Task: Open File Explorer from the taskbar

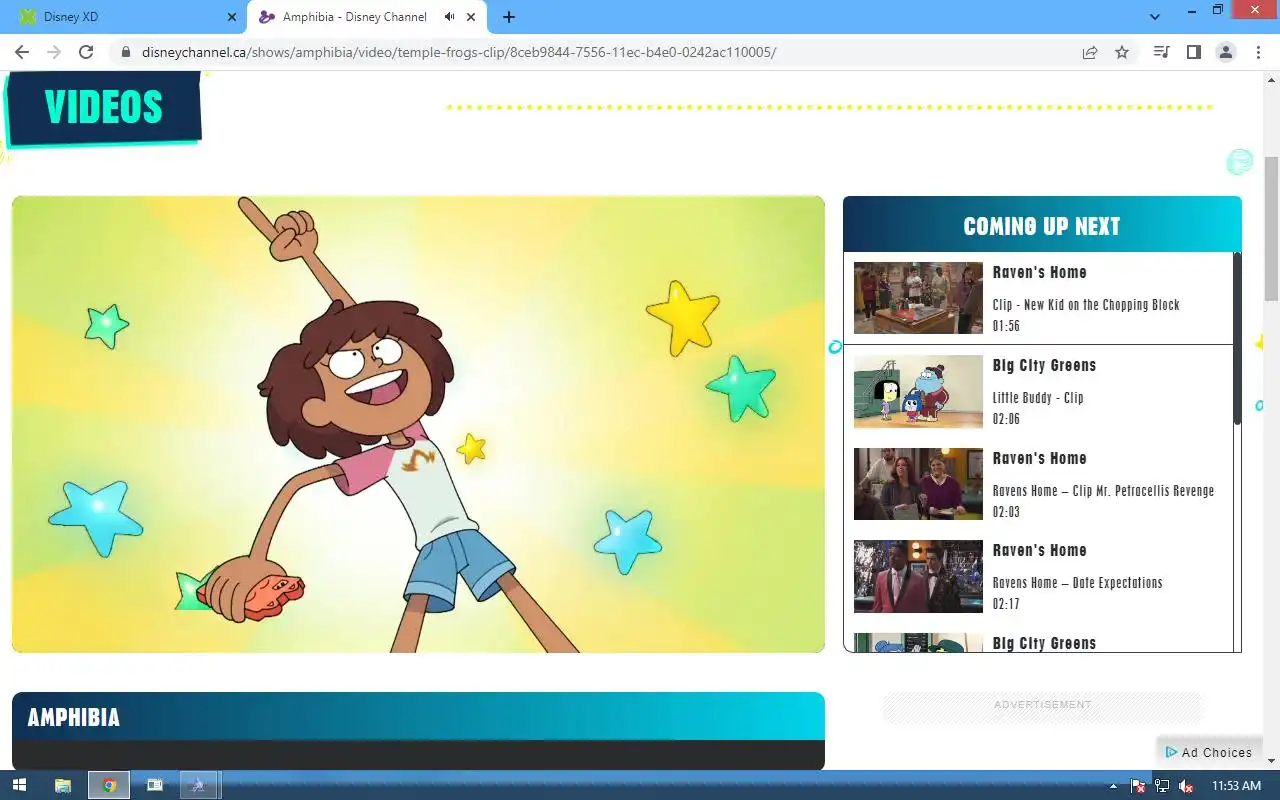Action: [x=62, y=785]
